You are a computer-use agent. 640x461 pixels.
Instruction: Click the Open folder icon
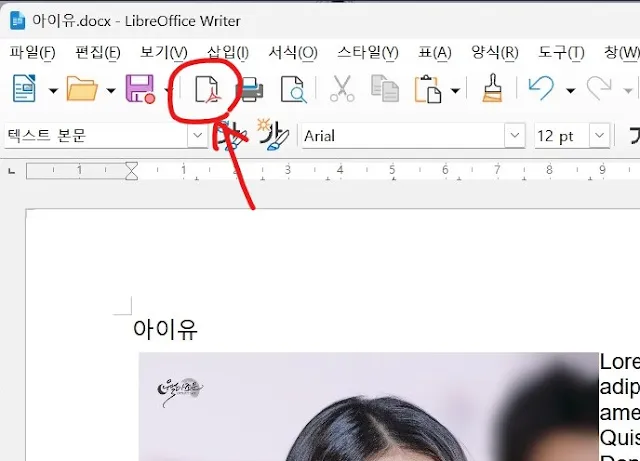pyautogui.click(x=82, y=88)
